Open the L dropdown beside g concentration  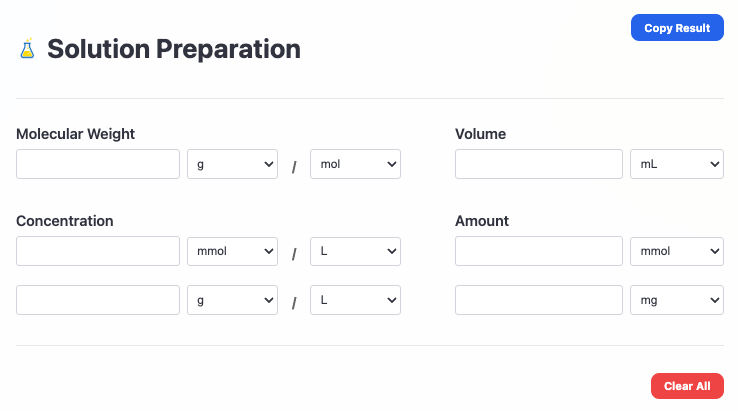pyautogui.click(x=355, y=299)
